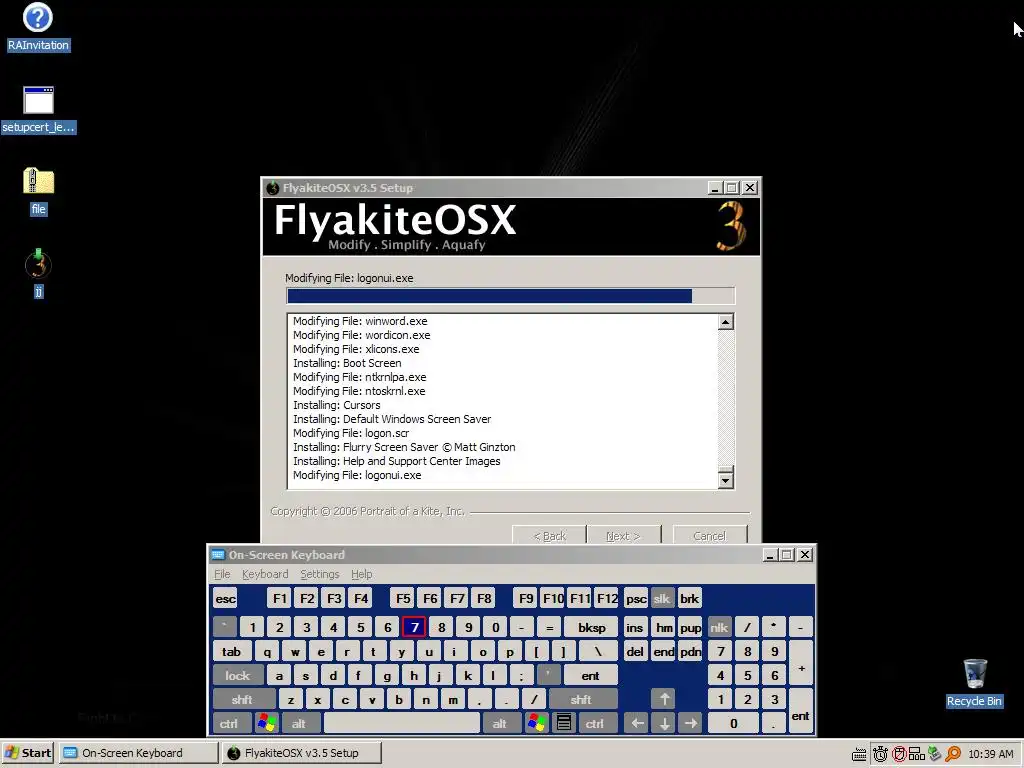
Task: Toggle the left ctrl key
Action: 232,723
